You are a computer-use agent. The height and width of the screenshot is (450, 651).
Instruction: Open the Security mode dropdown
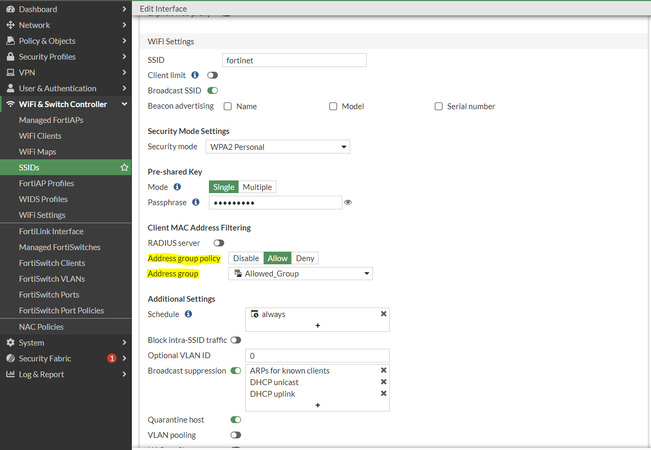tap(278, 147)
